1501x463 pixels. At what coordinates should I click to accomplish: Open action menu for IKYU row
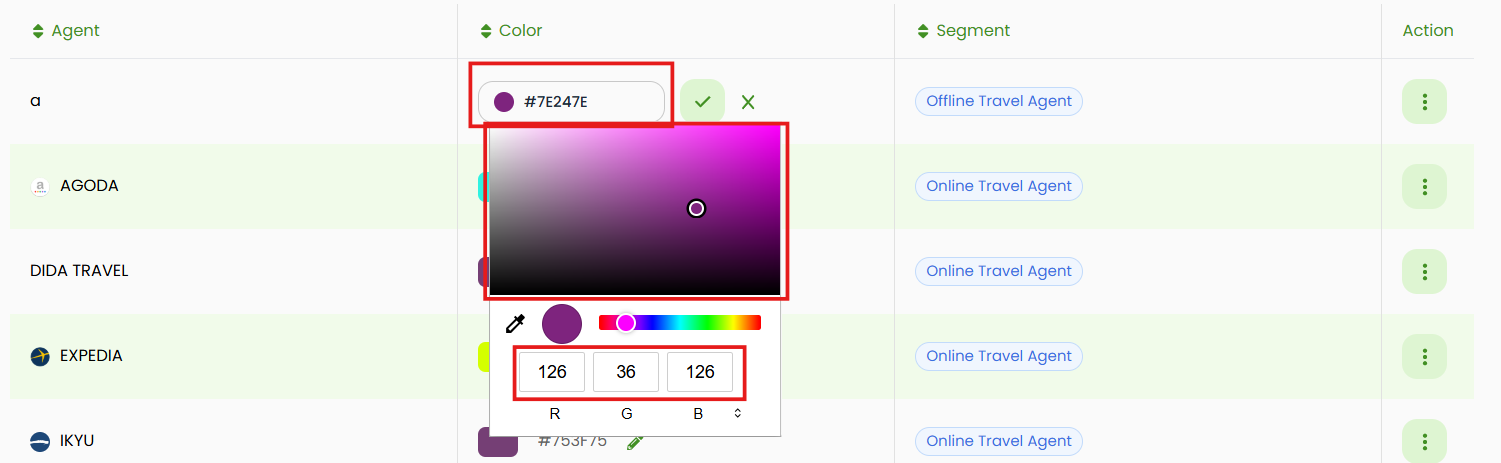1424,441
